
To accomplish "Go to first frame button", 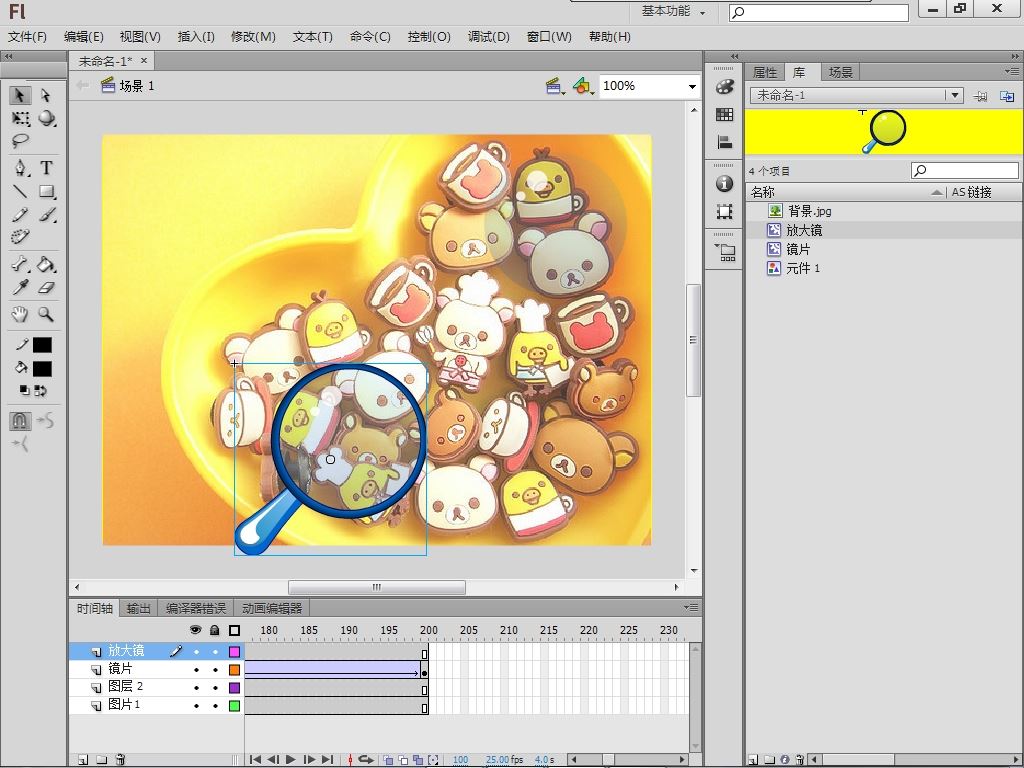I will click(255, 760).
